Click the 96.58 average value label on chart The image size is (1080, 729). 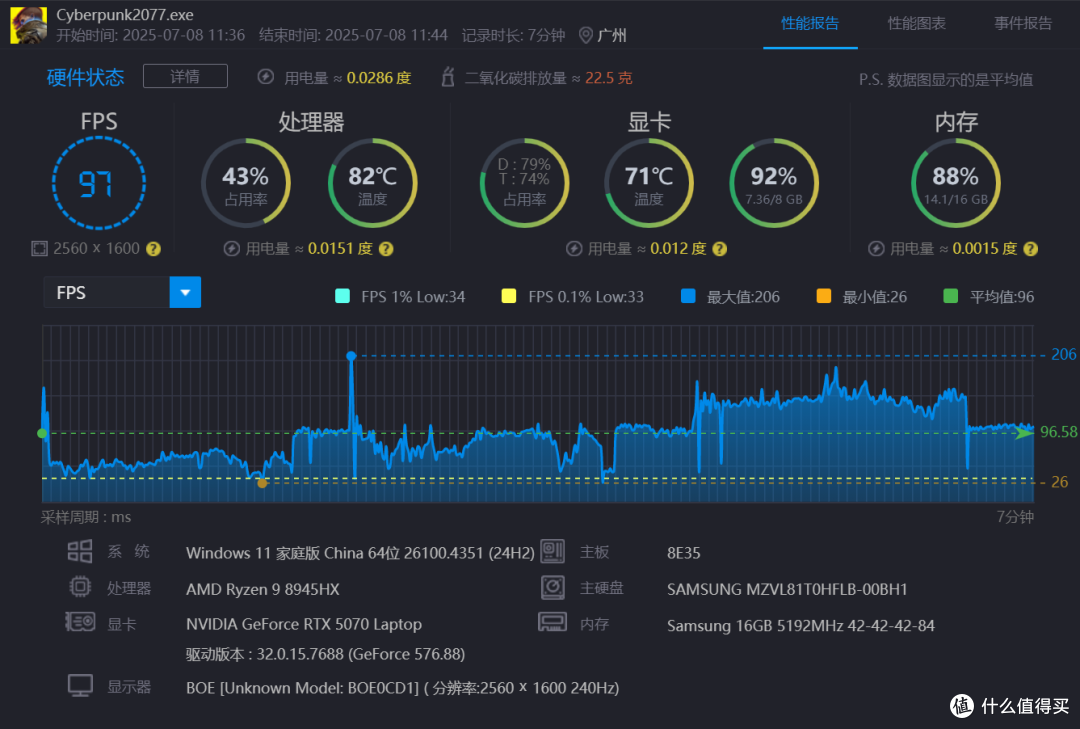[1058, 432]
